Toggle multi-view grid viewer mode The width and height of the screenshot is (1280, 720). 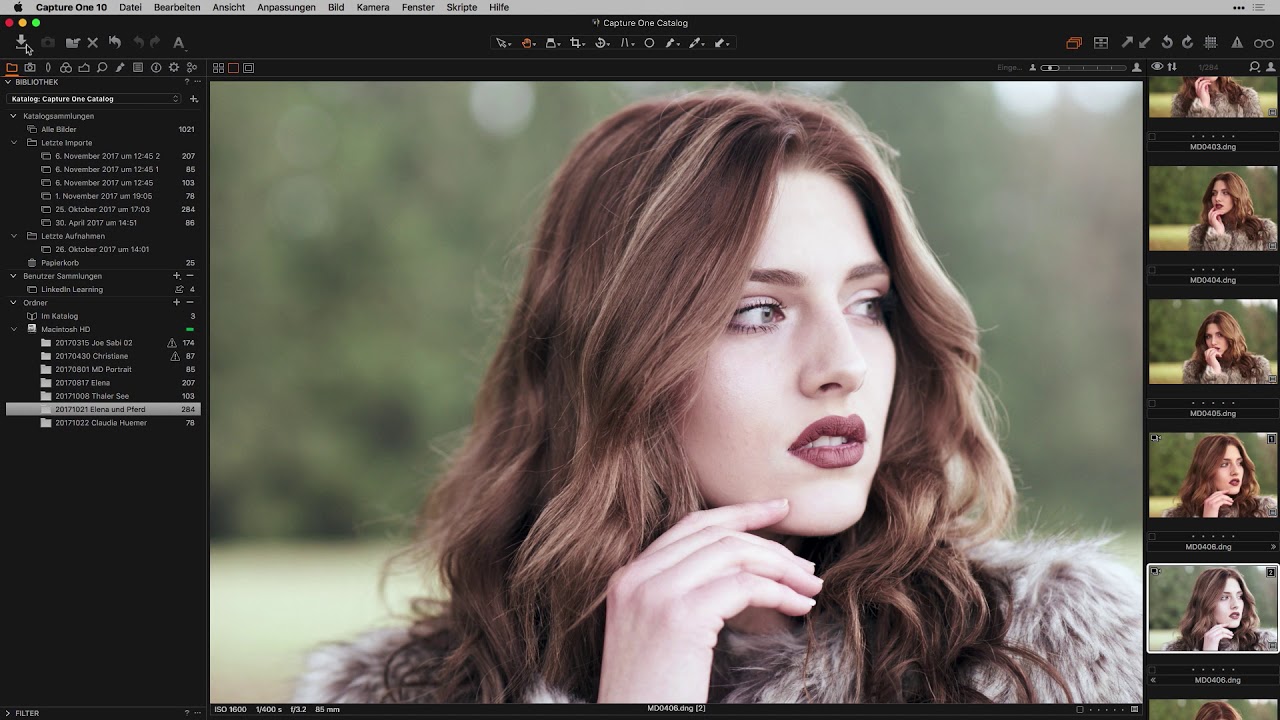218,68
